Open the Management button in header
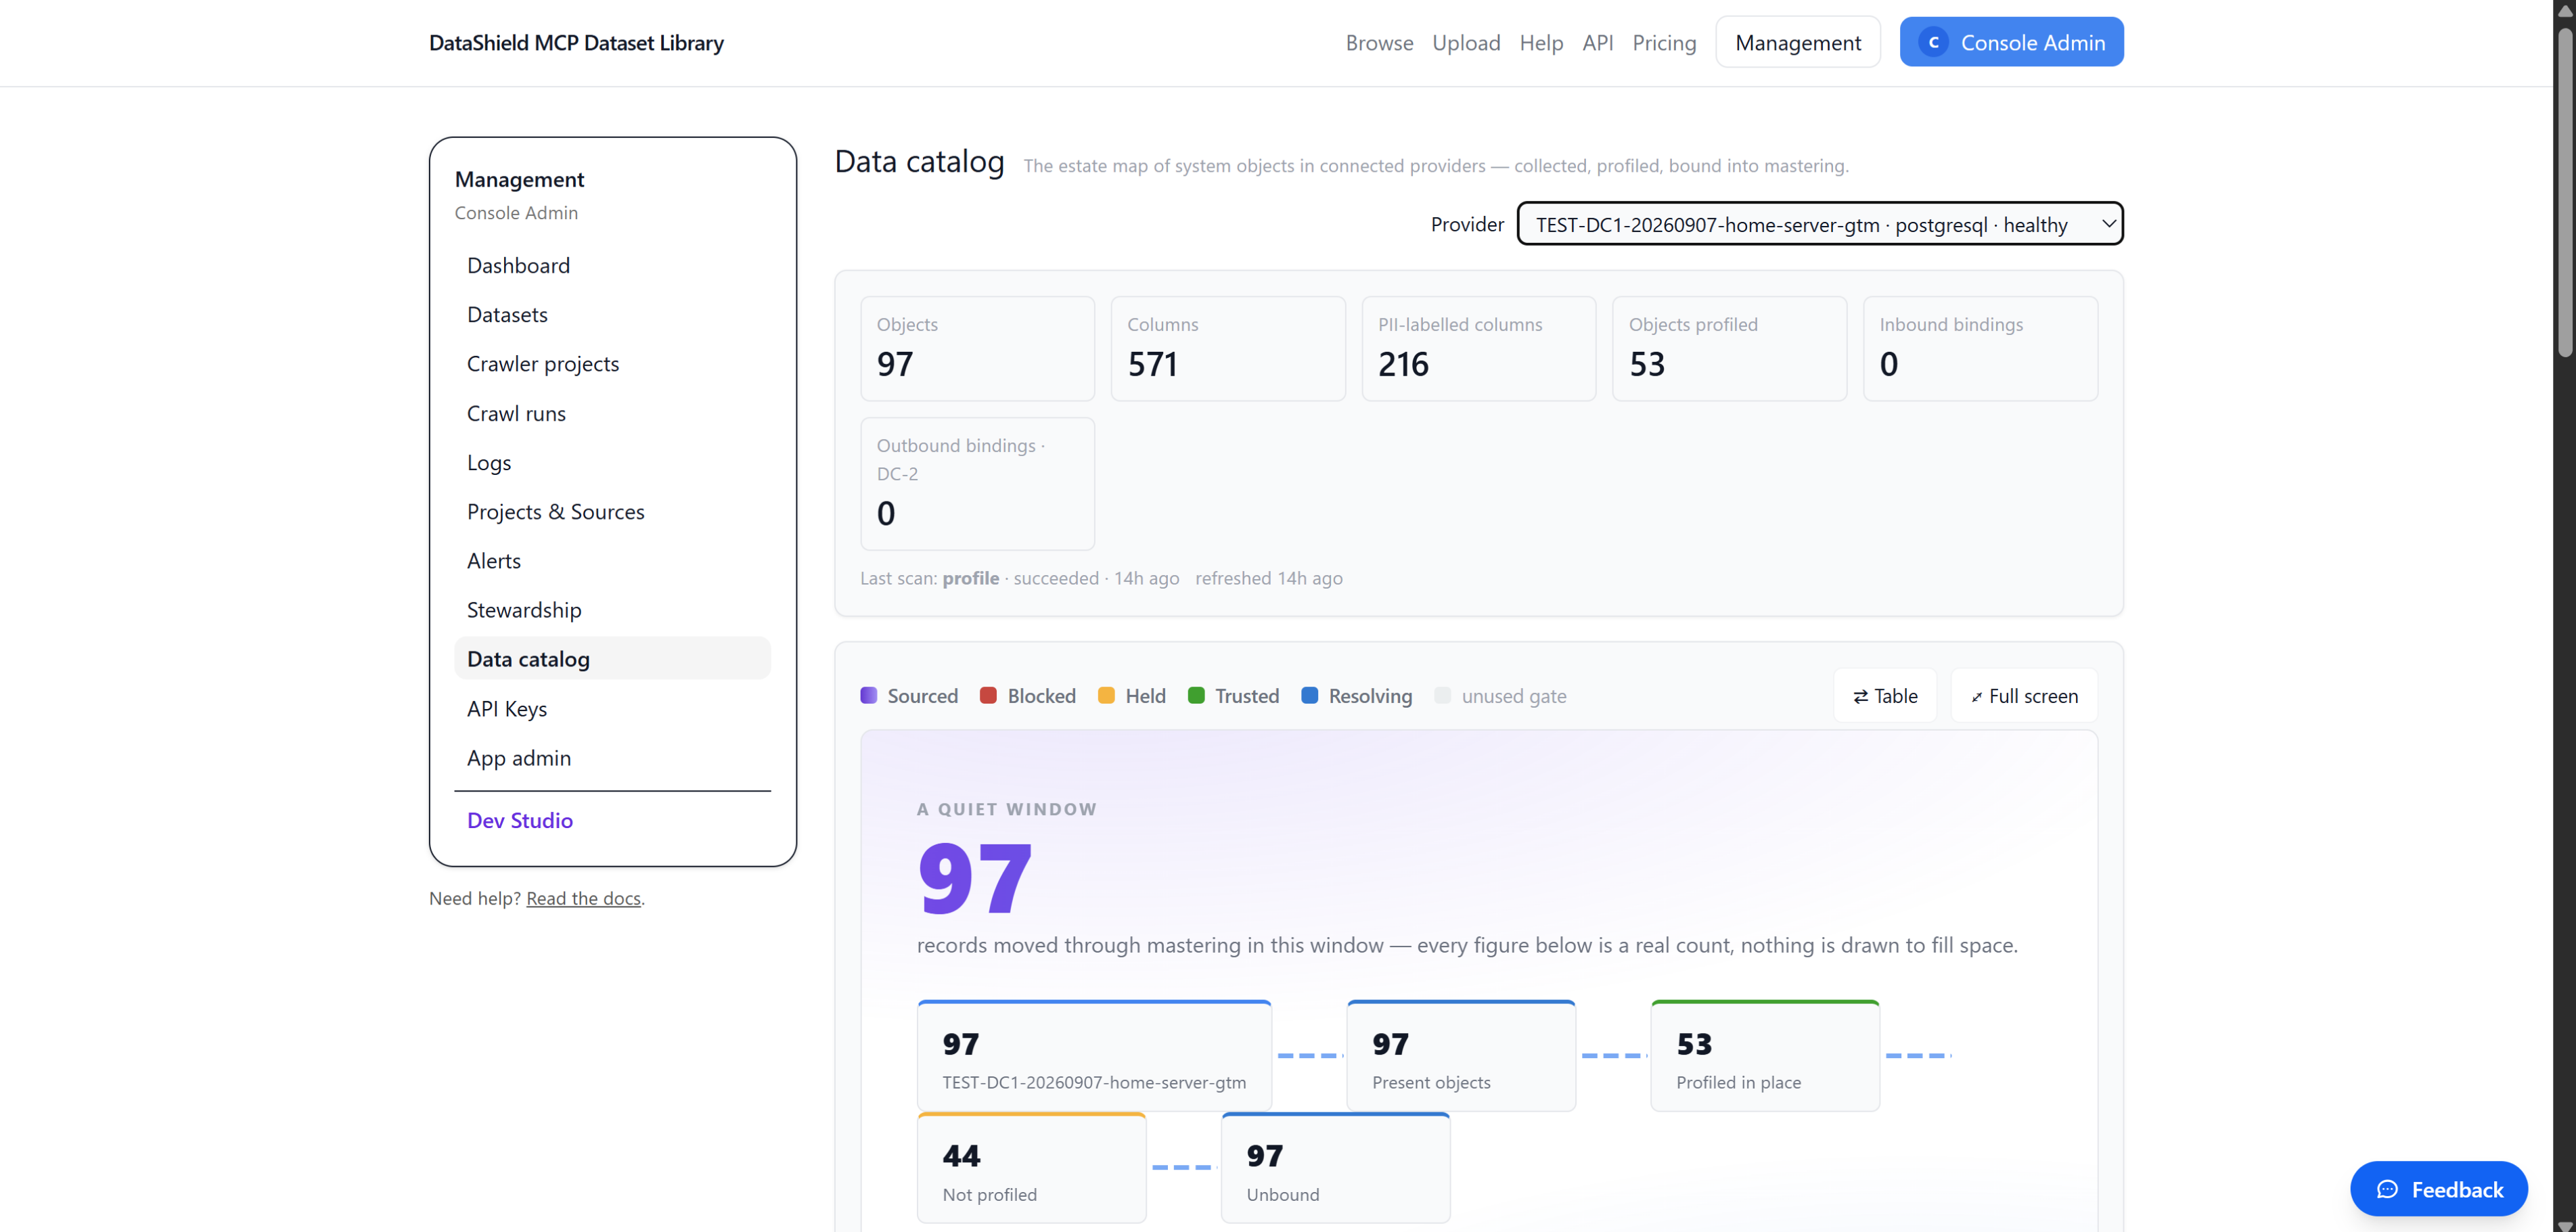Image resolution: width=2576 pixels, height=1232 pixels. tap(1798, 42)
